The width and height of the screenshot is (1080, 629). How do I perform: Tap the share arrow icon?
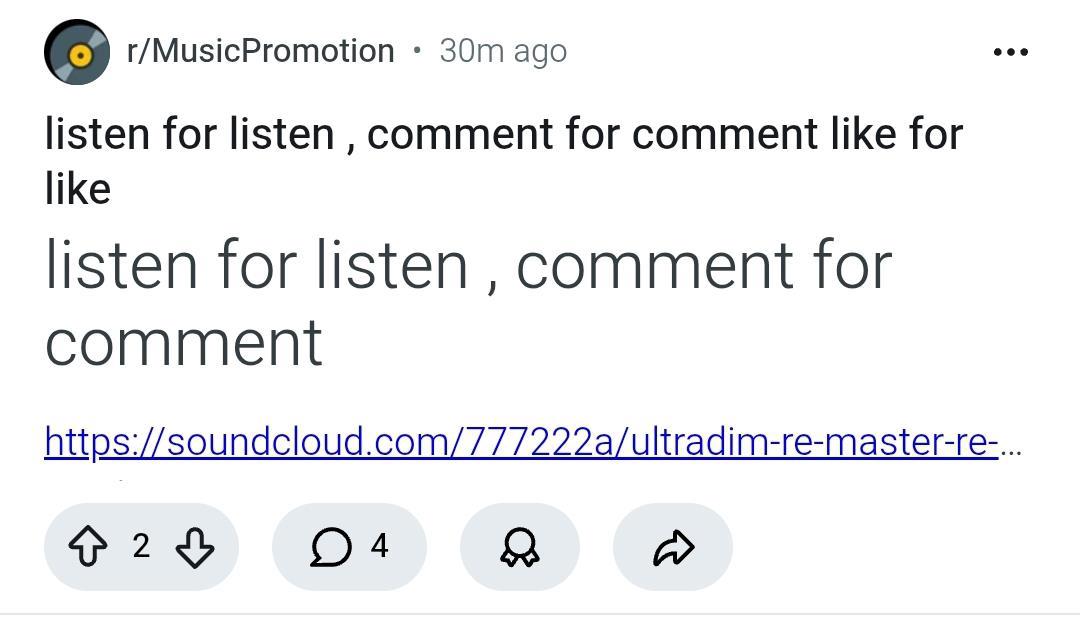tap(673, 547)
